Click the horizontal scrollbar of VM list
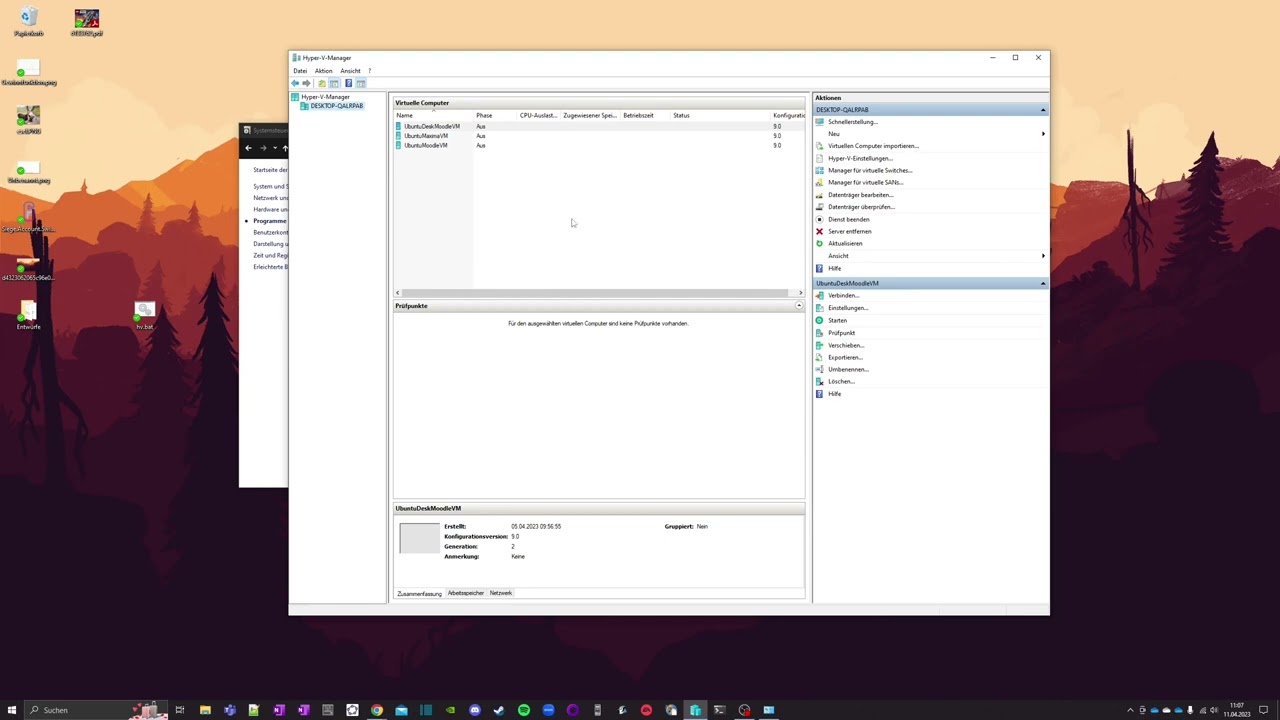Screen dimensions: 1280x720 595,293
